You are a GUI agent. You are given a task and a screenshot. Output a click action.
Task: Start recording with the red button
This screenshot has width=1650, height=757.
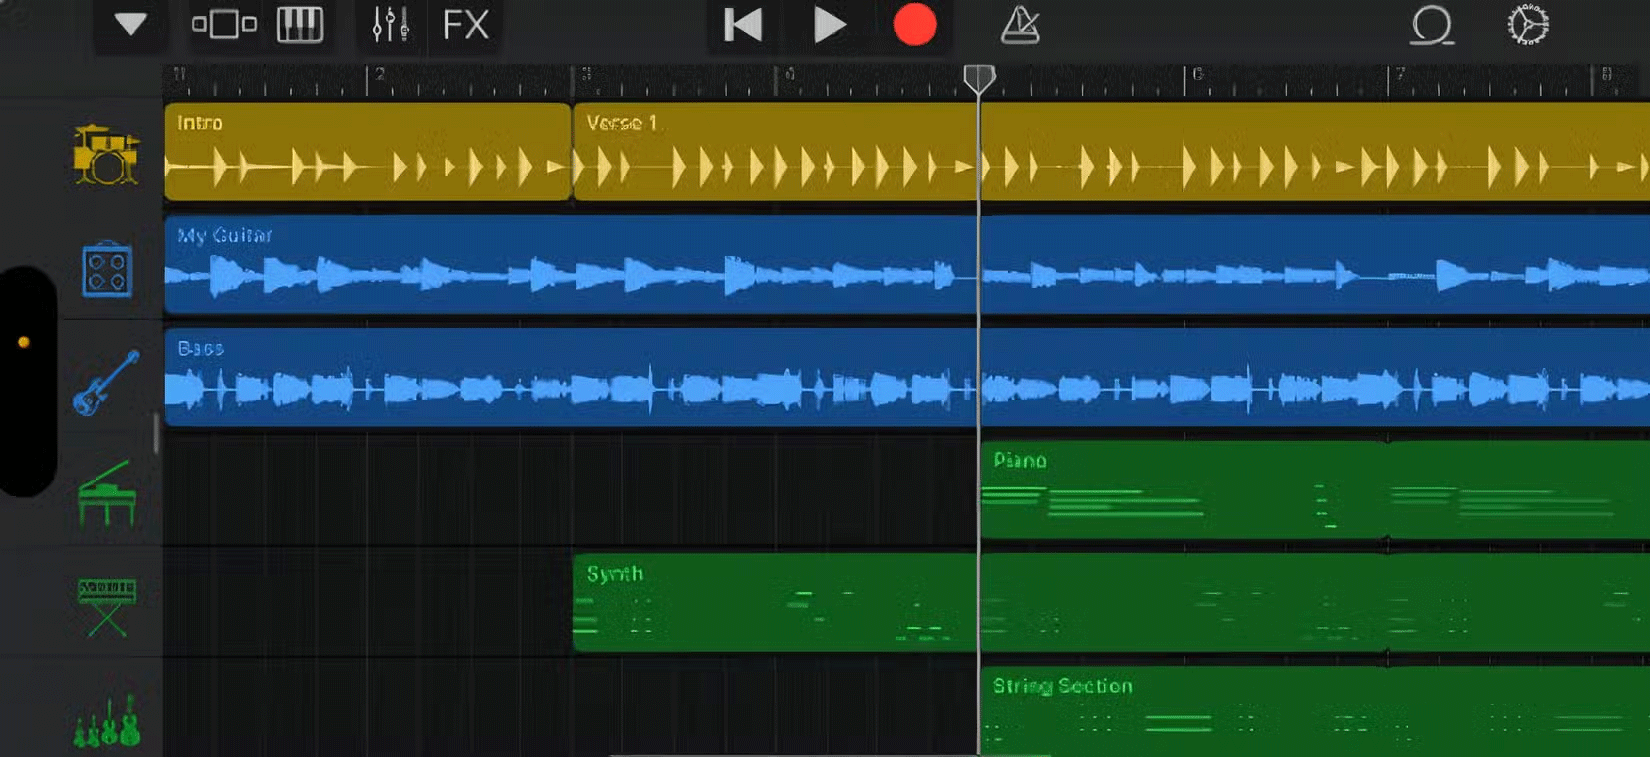click(914, 25)
